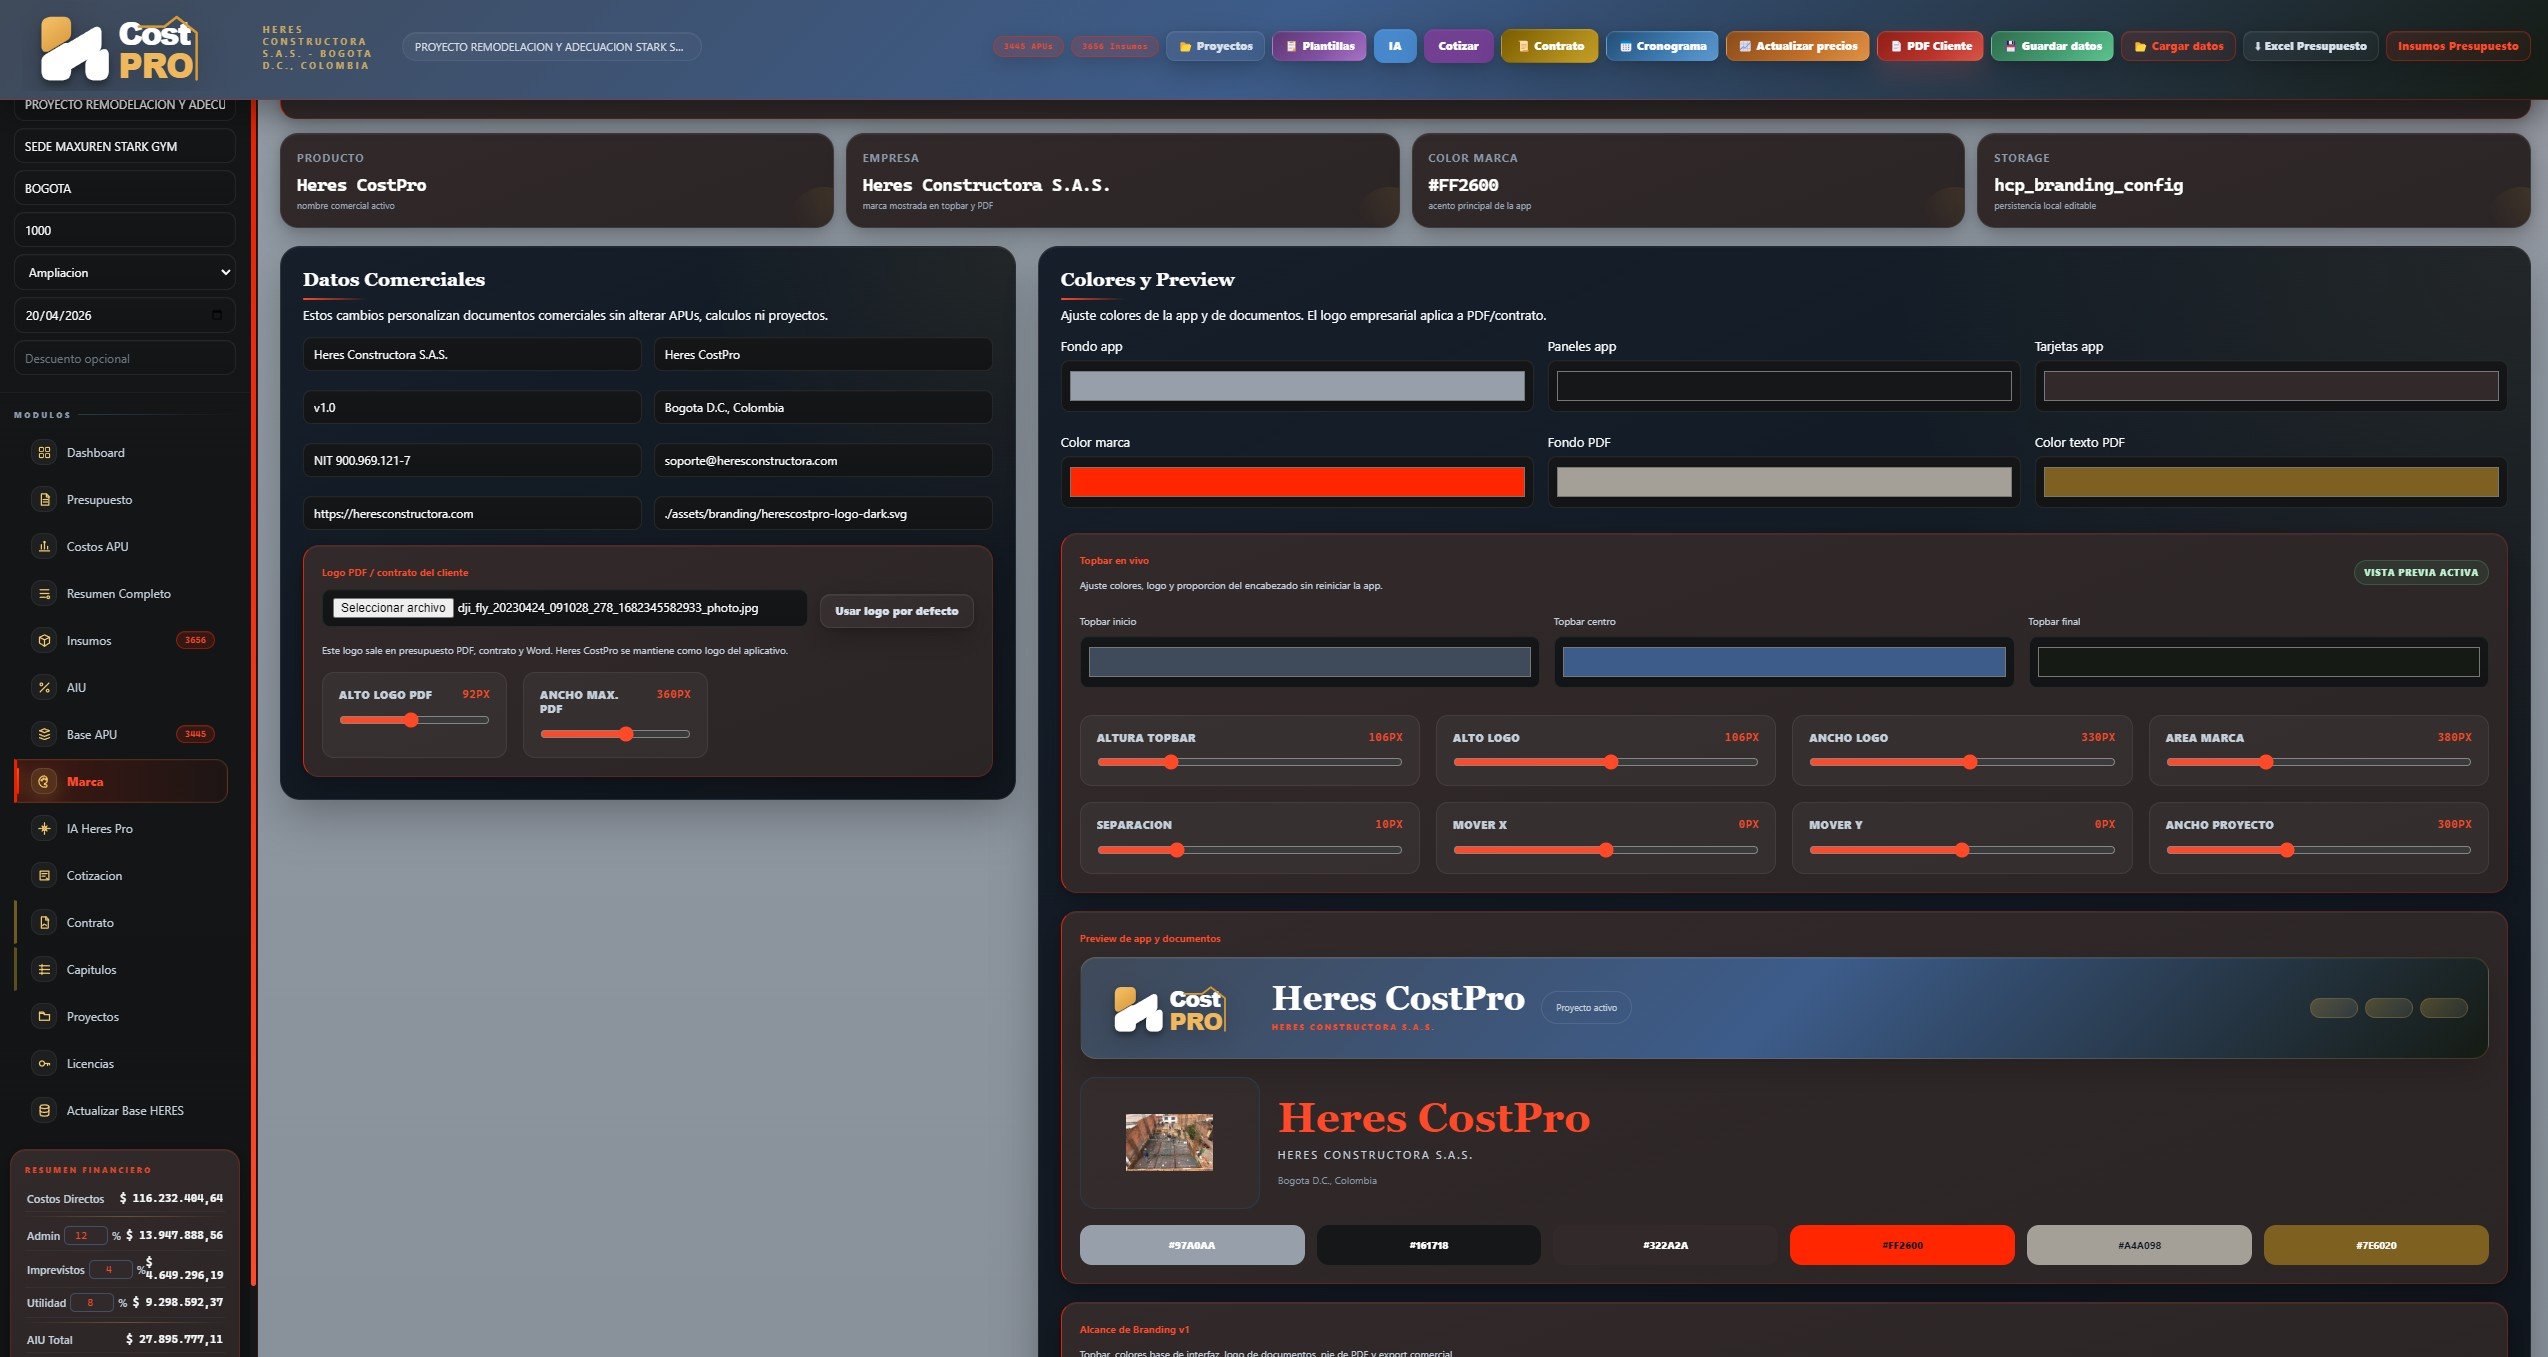
Task: Click the Admin percentage input
Action: (85, 1236)
